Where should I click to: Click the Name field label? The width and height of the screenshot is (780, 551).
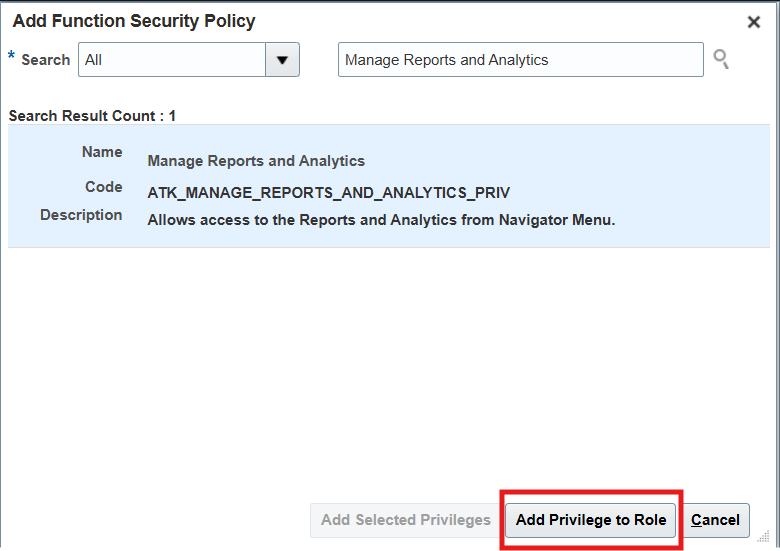point(102,152)
